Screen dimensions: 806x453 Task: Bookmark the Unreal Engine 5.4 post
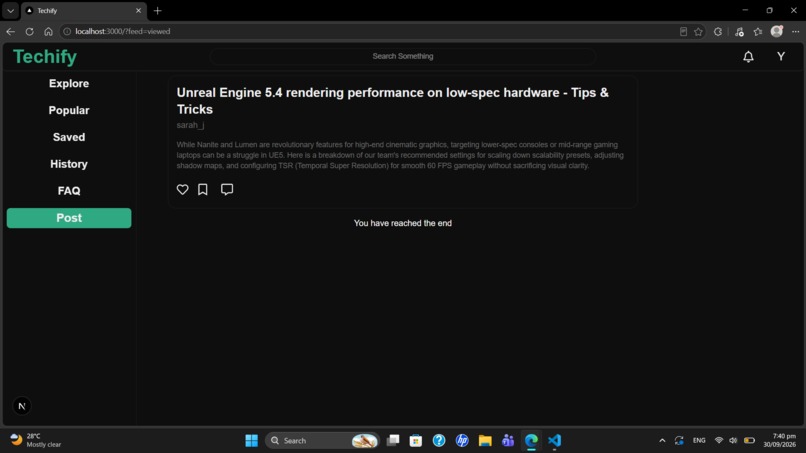click(203, 189)
